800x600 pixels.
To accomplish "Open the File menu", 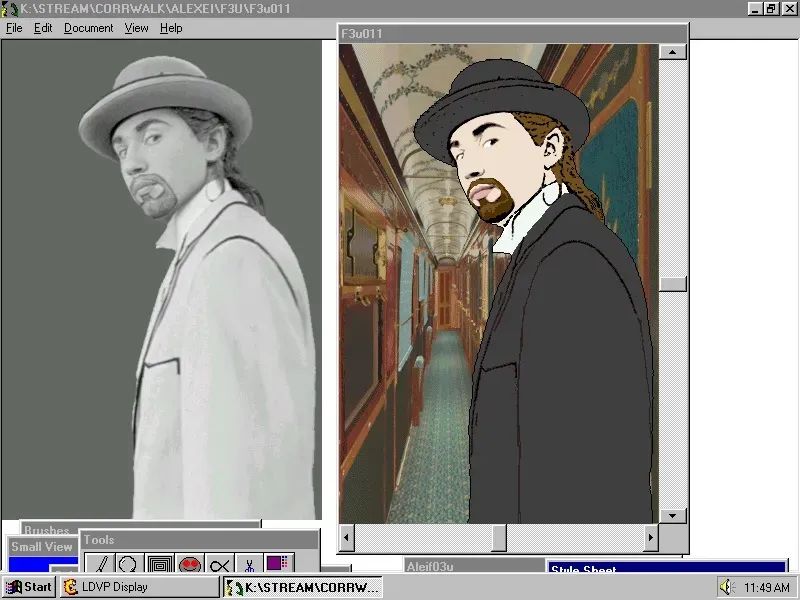I will [14, 28].
